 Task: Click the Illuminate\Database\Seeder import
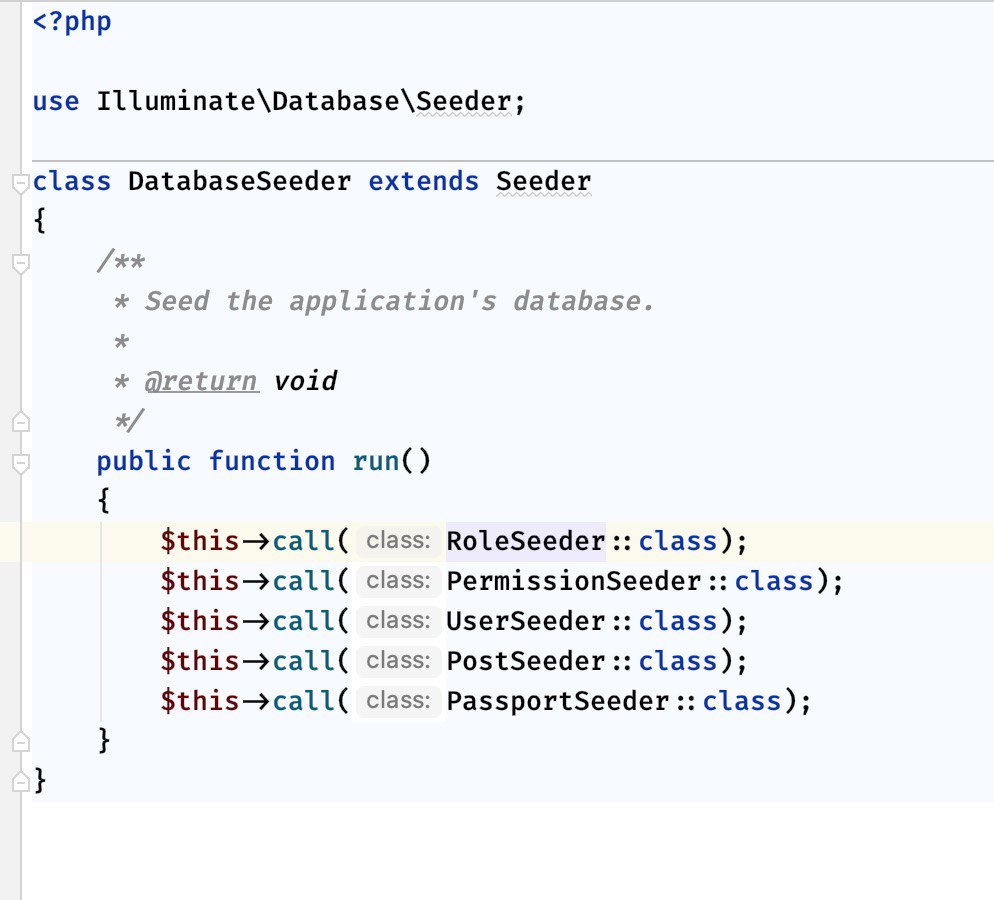304,102
